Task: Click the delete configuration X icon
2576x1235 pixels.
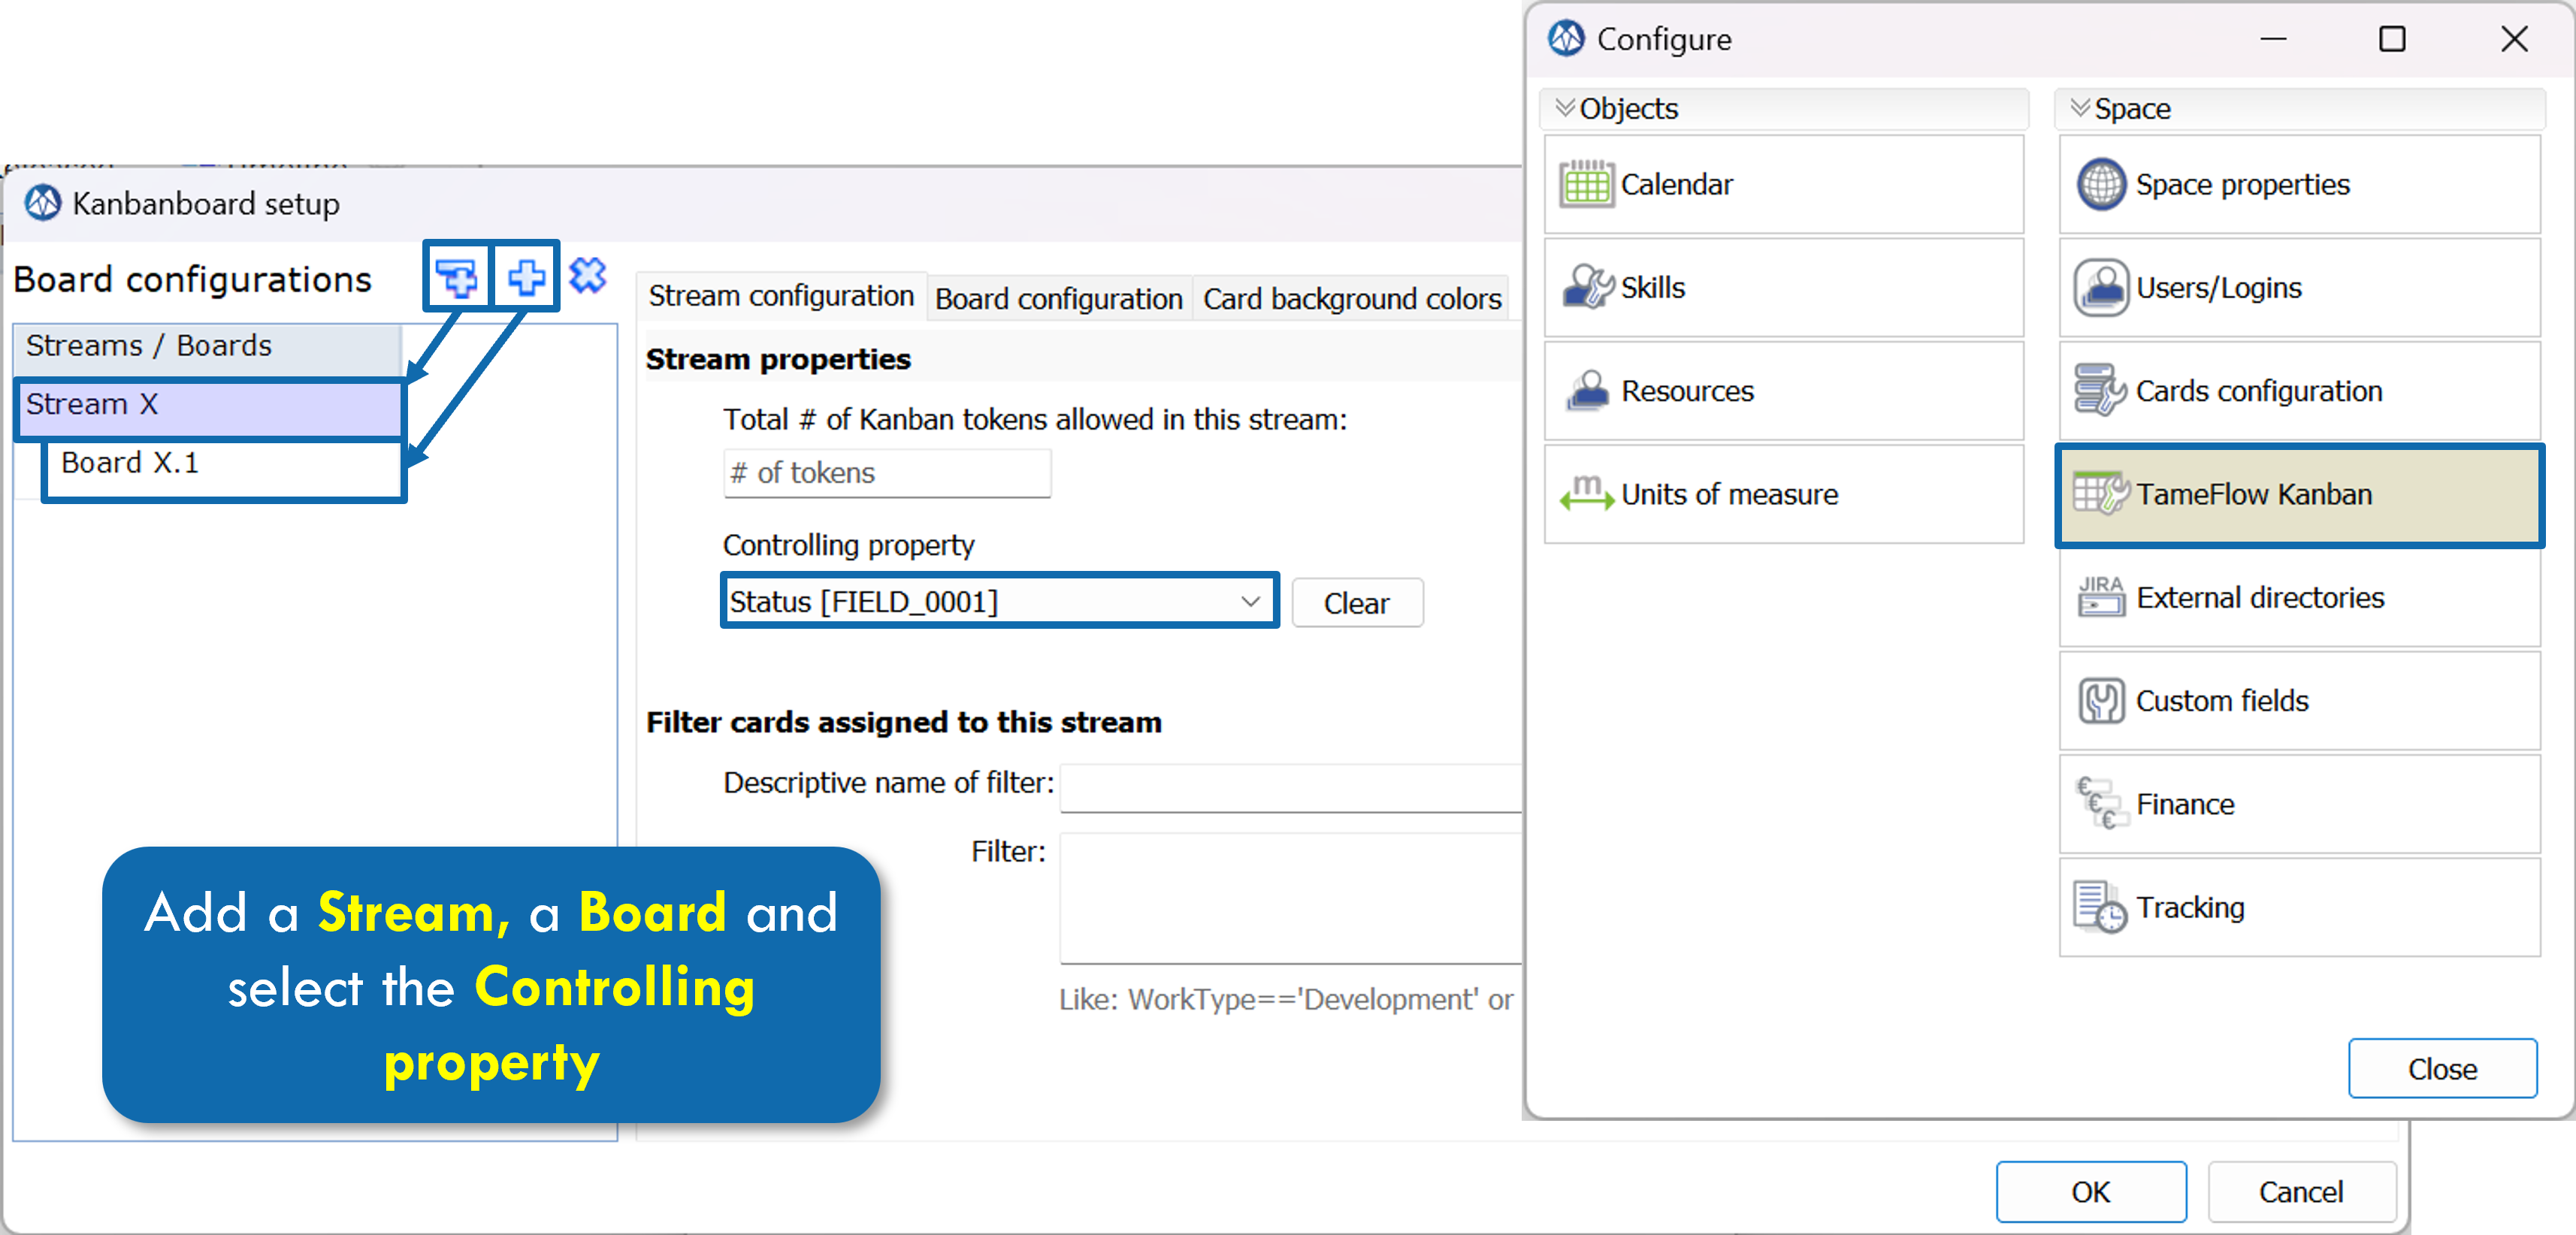Action: [x=588, y=275]
